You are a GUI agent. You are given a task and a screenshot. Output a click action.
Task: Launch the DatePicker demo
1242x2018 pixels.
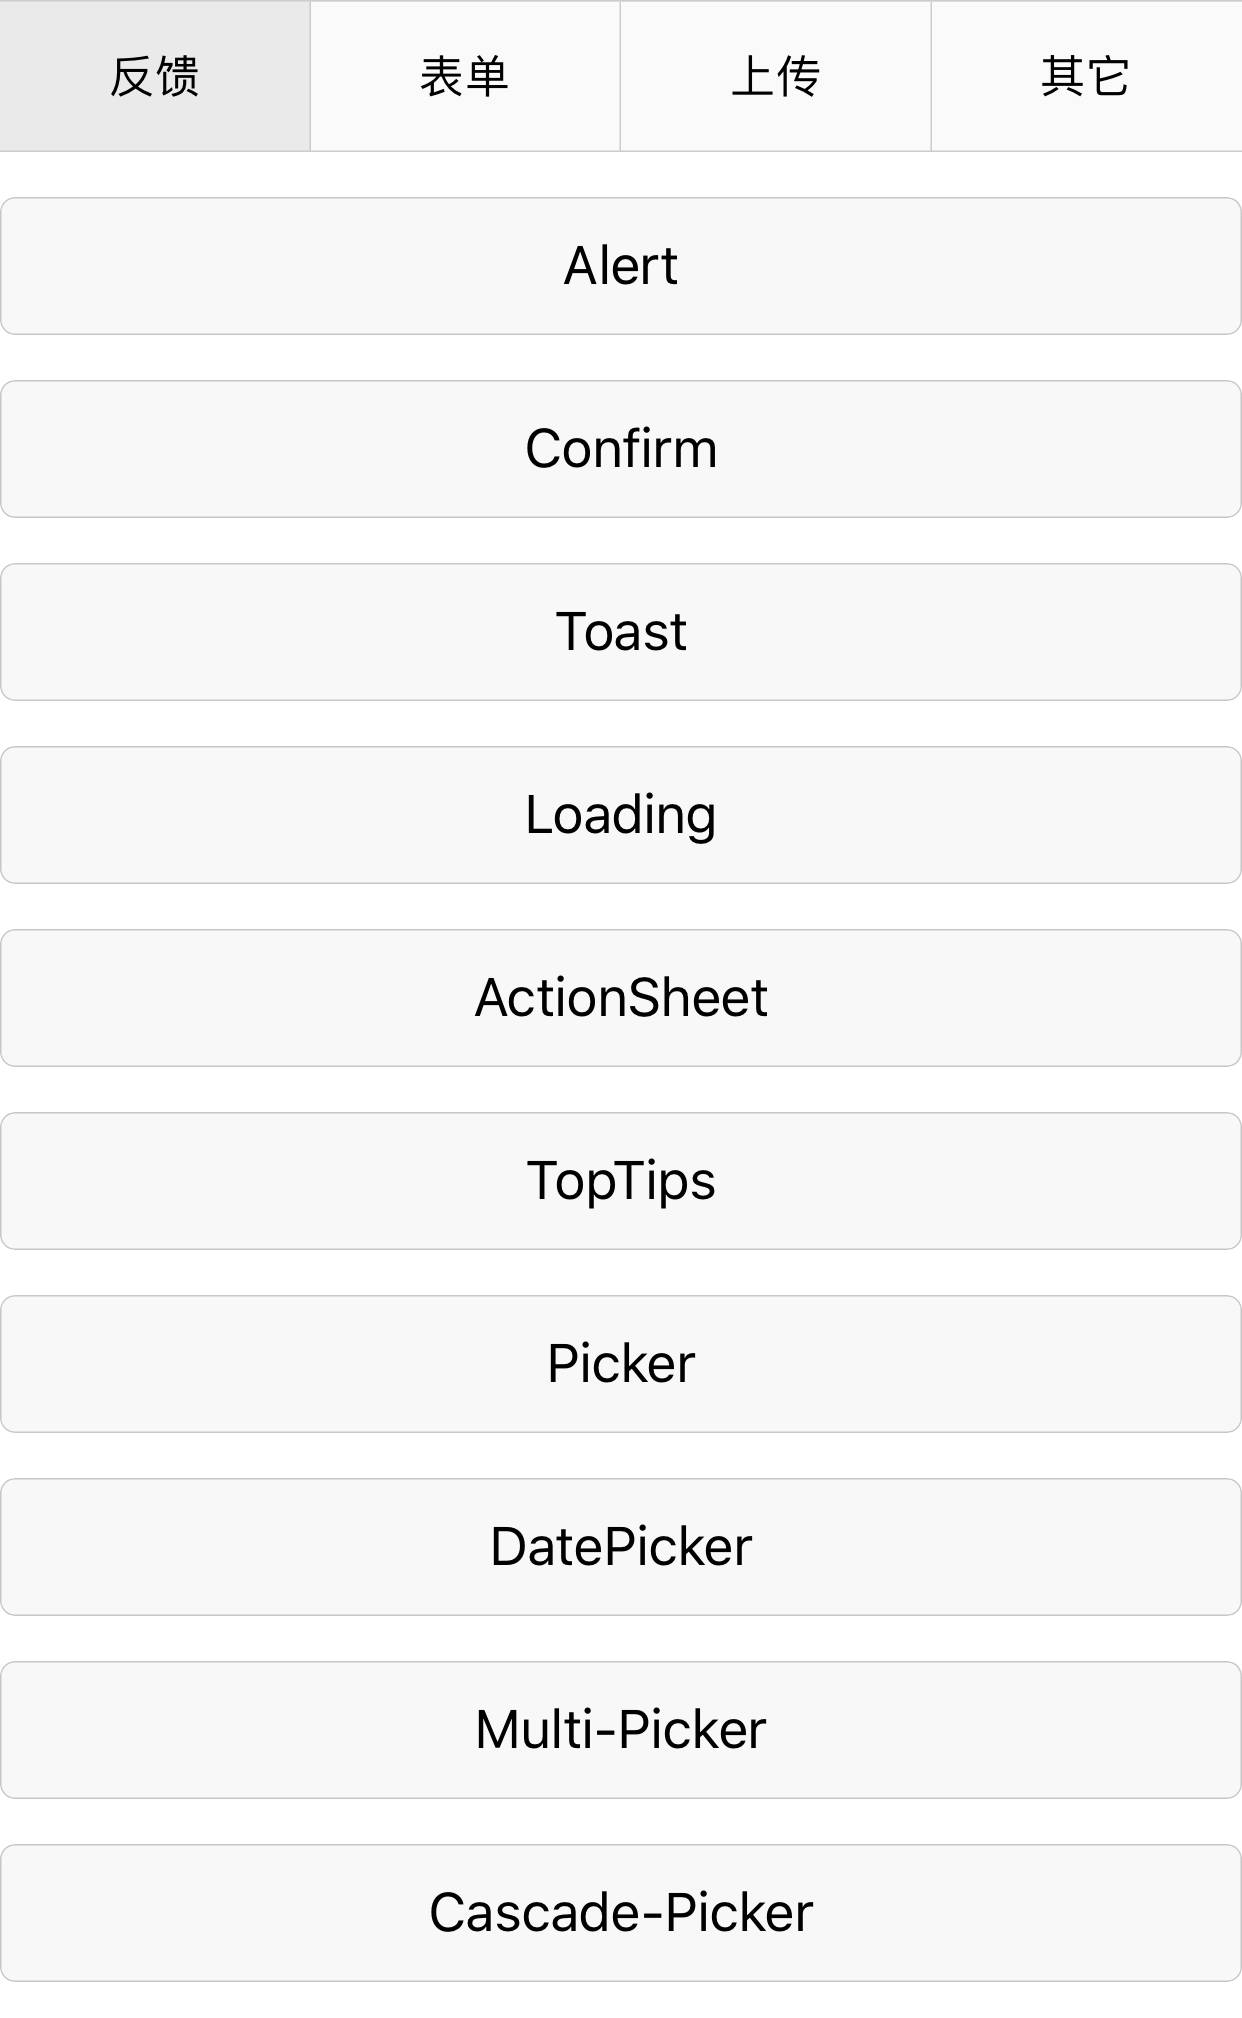(621, 1547)
